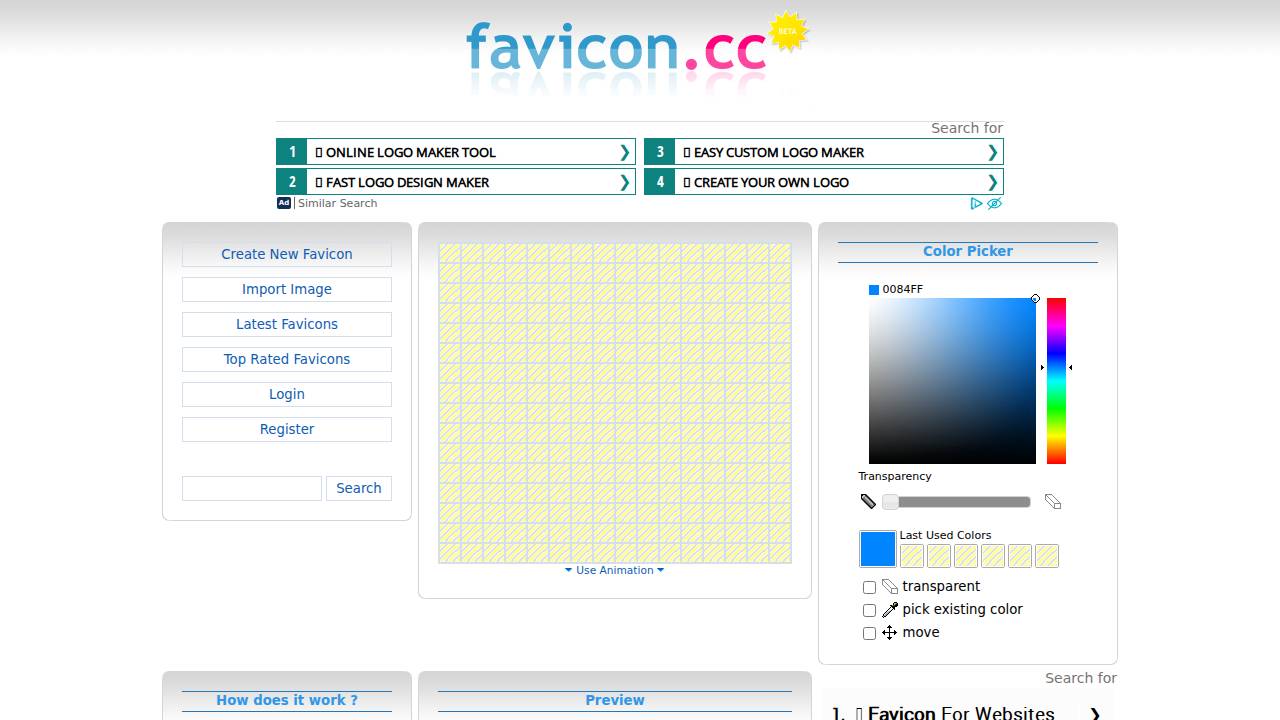Click the Search button
The width and height of the screenshot is (1280, 720).
point(358,488)
